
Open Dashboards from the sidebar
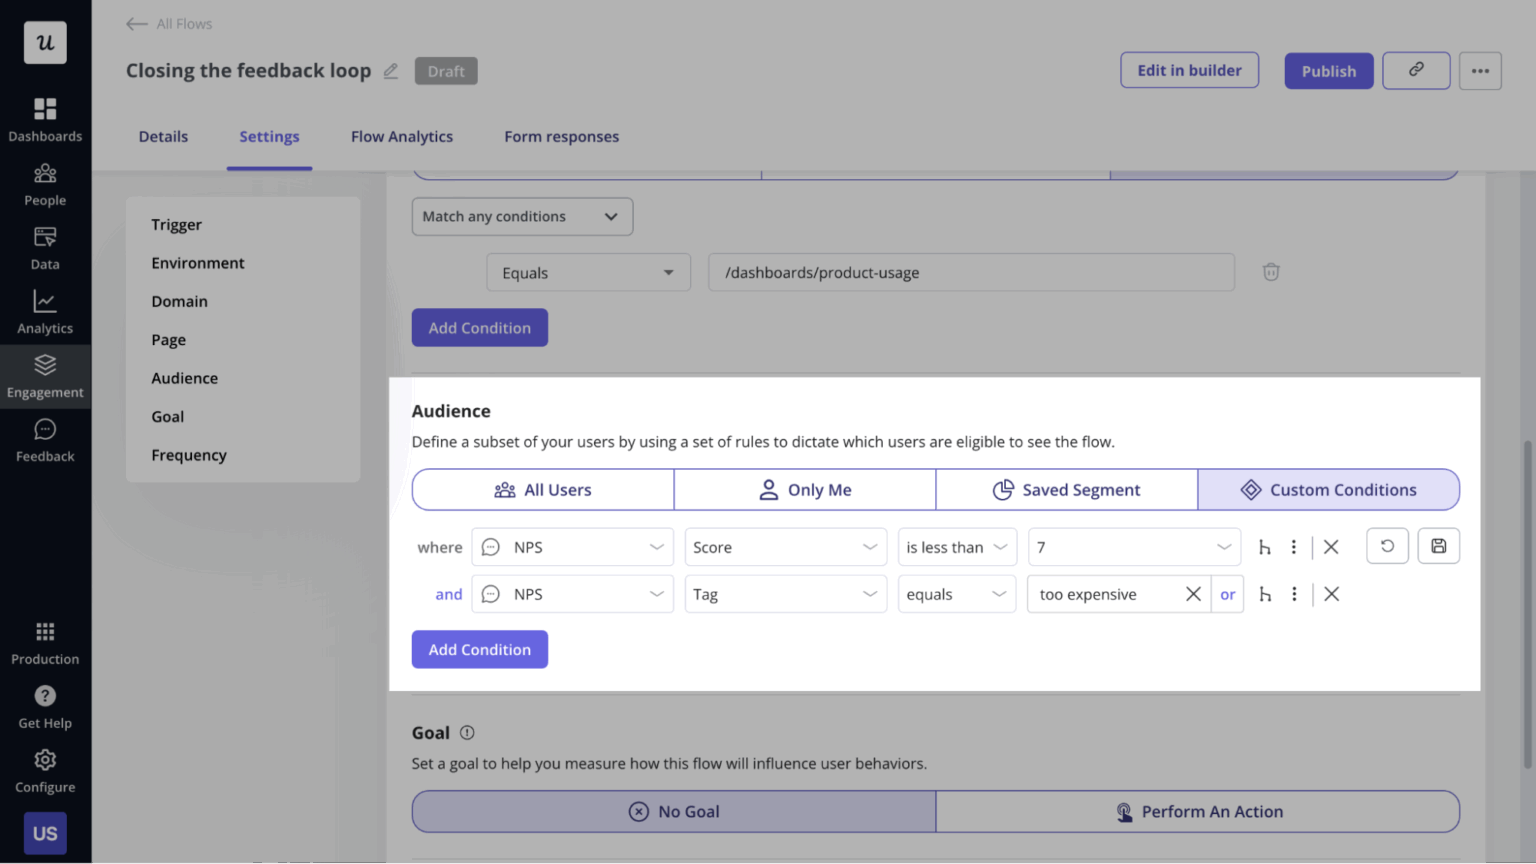(x=45, y=120)
